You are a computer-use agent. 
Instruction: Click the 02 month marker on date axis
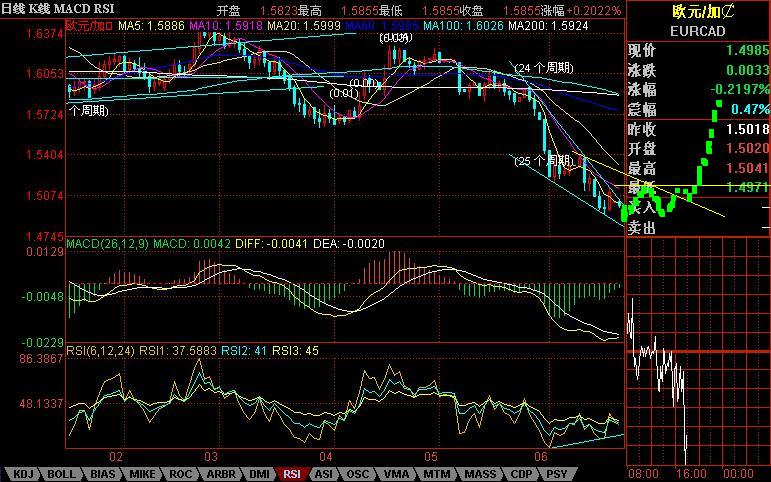coord(116,456)
